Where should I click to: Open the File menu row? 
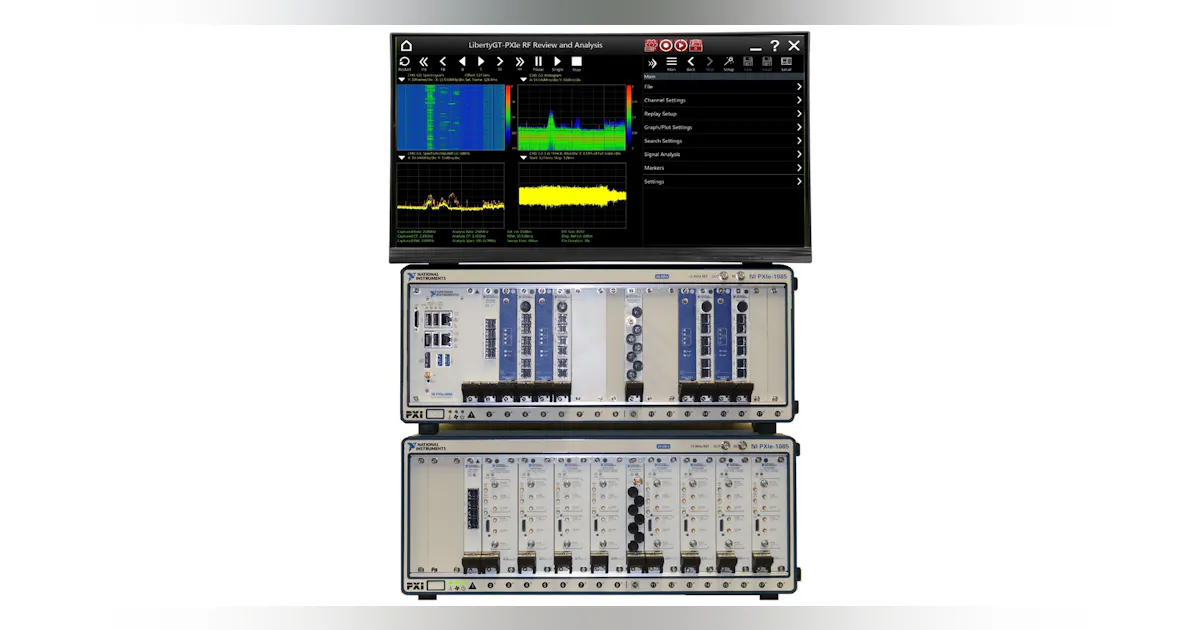tap(723, 87)
